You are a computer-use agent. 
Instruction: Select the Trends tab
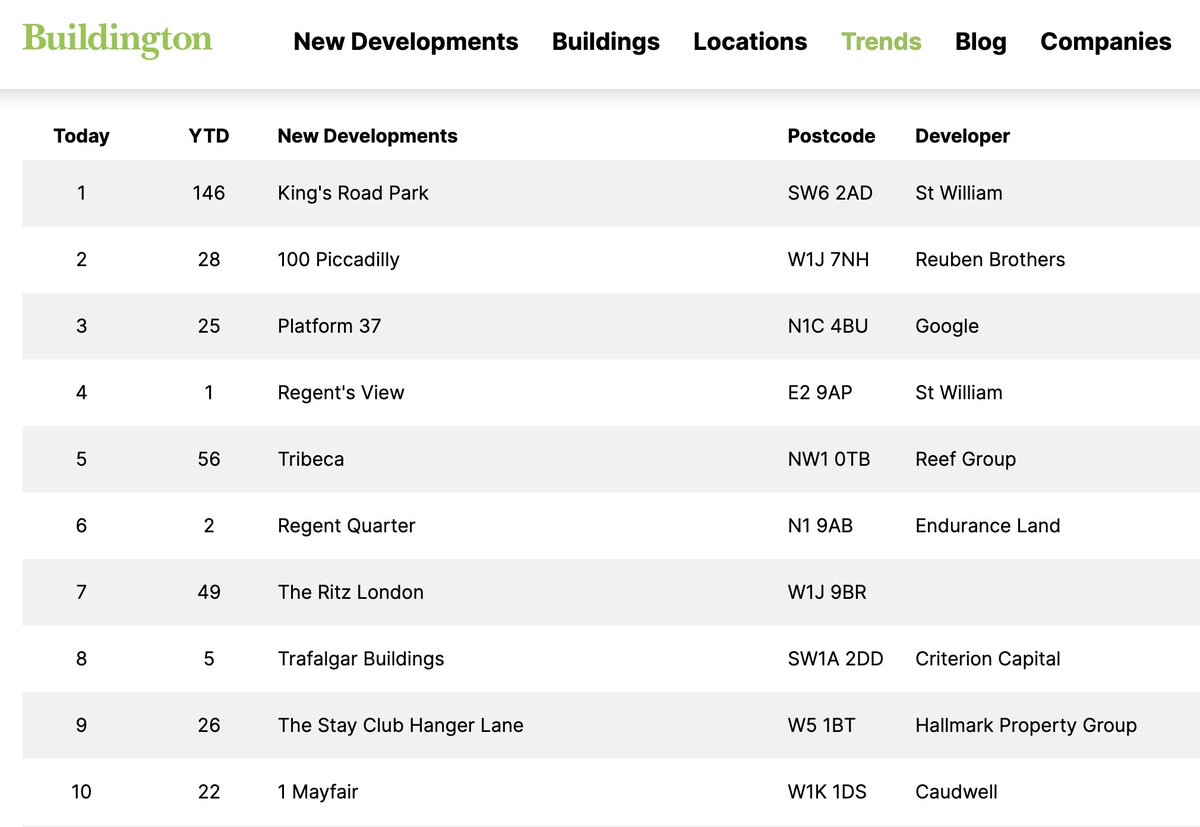point(880,41)
